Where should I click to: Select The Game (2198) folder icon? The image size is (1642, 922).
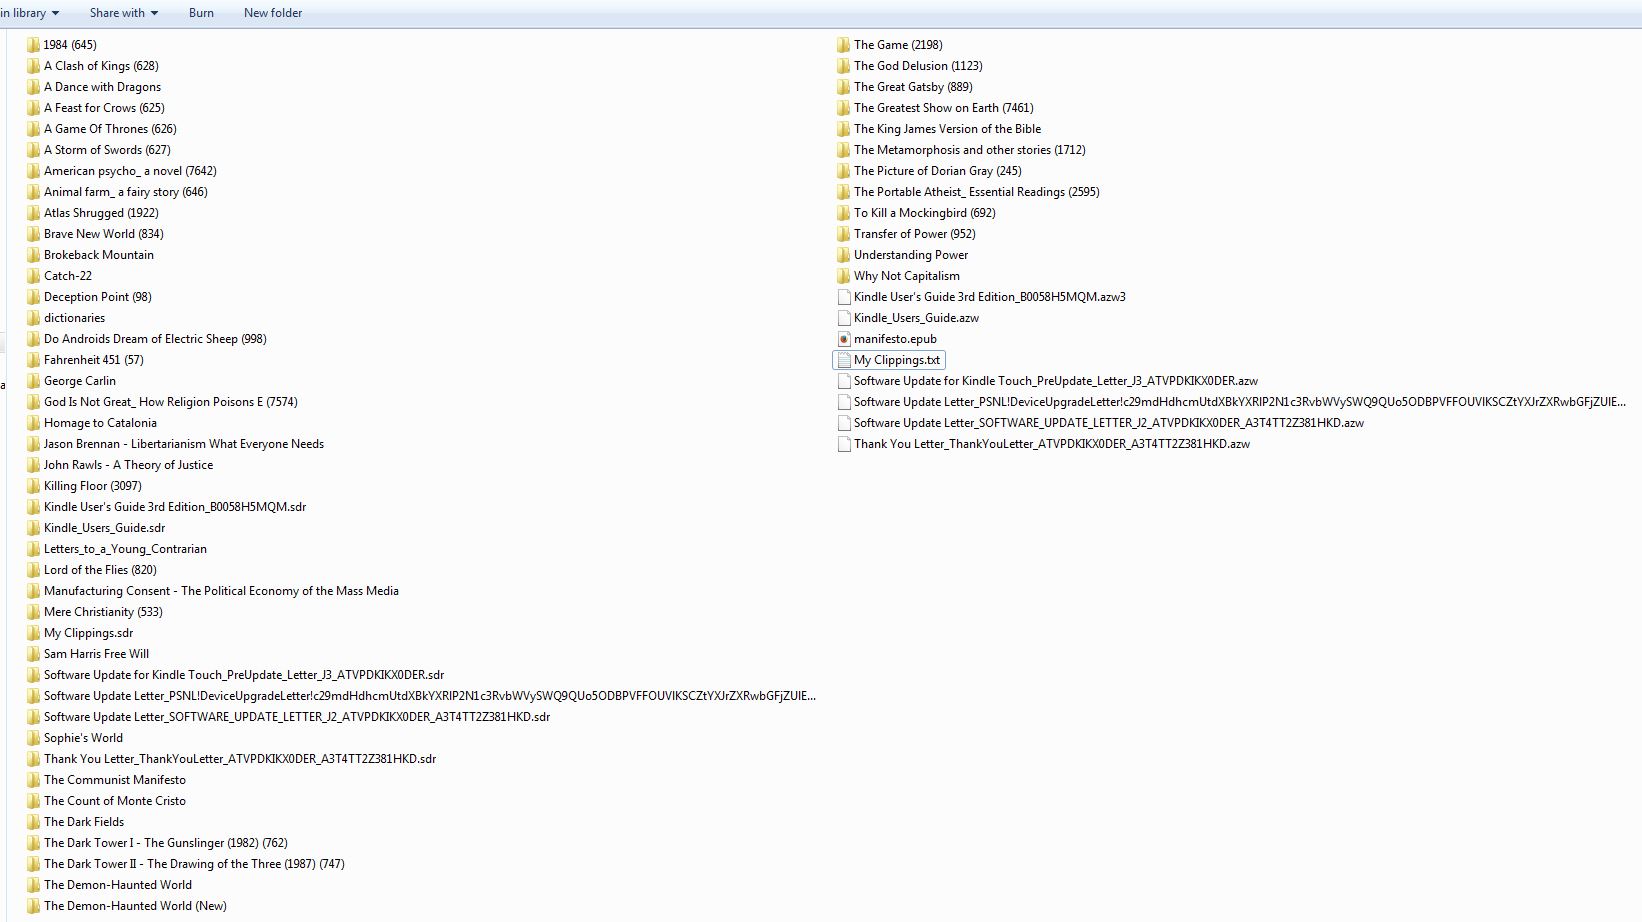point(843,45)
